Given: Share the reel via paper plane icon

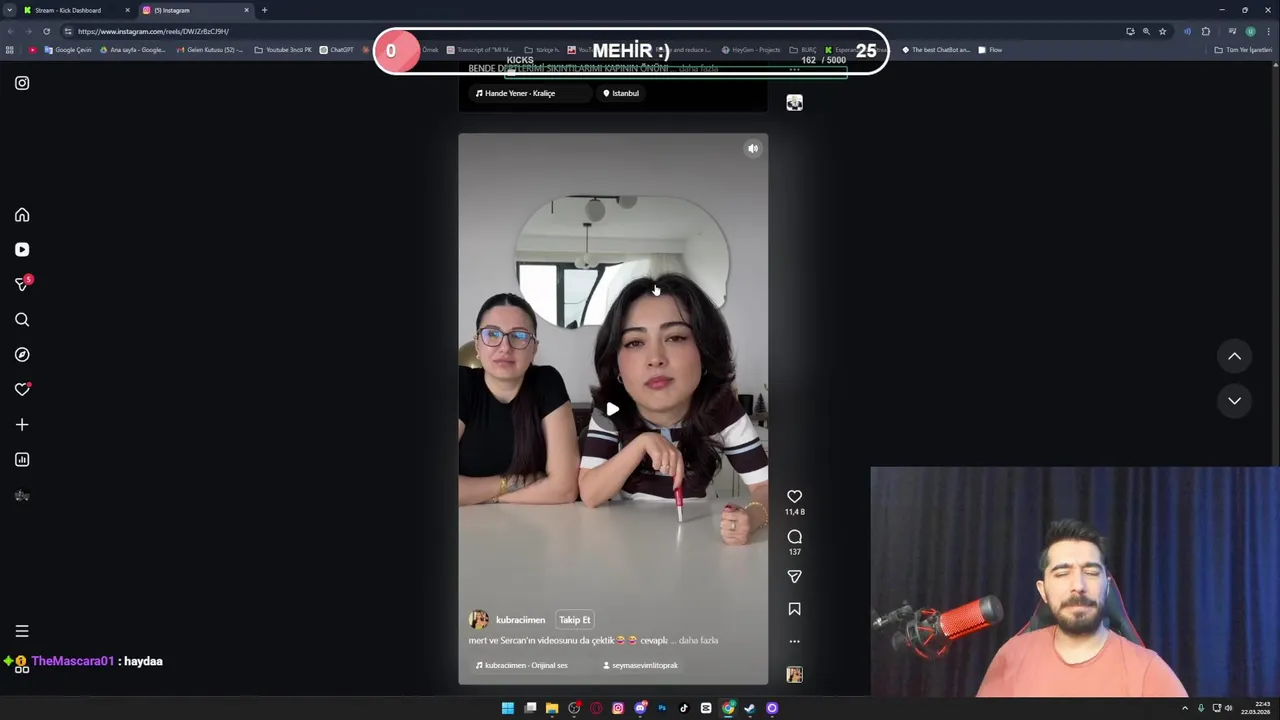Looking at the screenshot, I should pos(794,577).
